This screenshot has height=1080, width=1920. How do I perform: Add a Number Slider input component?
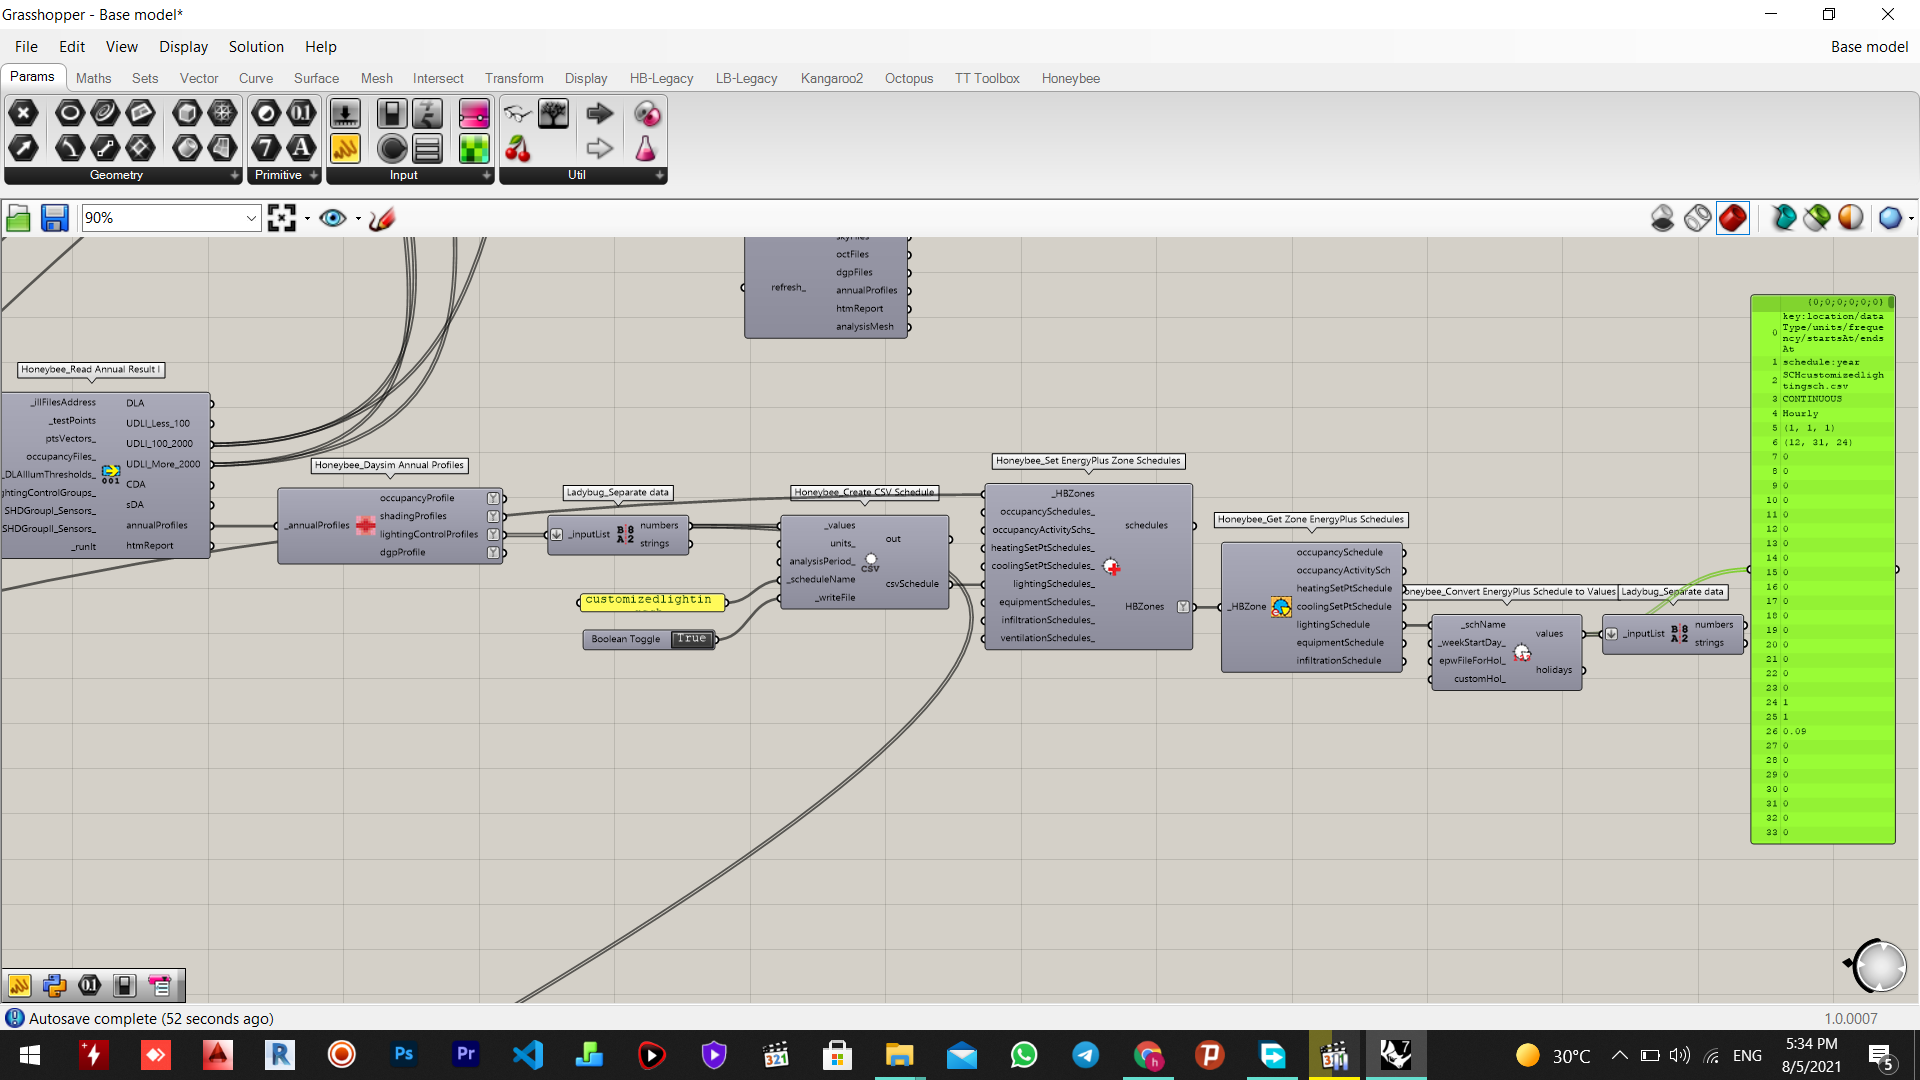click(x=345, y=113)
